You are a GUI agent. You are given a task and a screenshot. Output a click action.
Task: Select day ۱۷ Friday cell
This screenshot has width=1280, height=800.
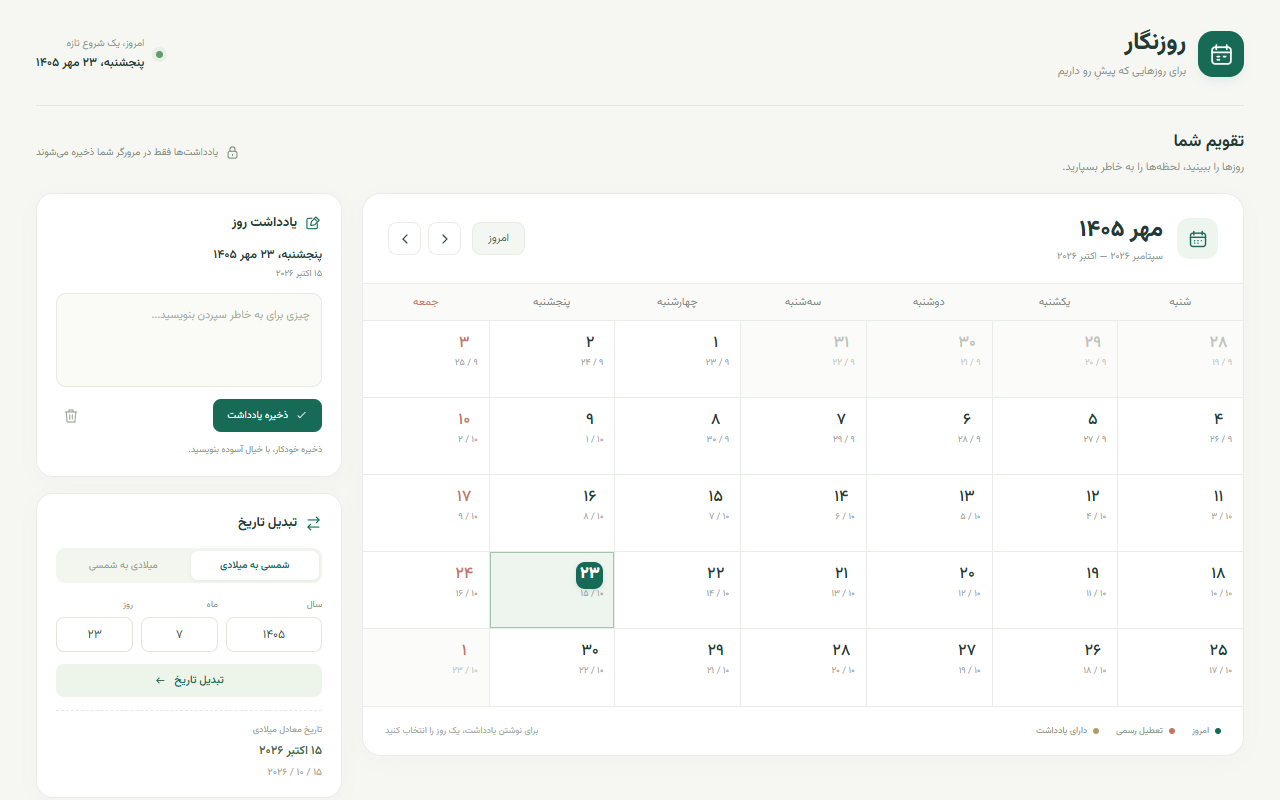coord(426,513)
